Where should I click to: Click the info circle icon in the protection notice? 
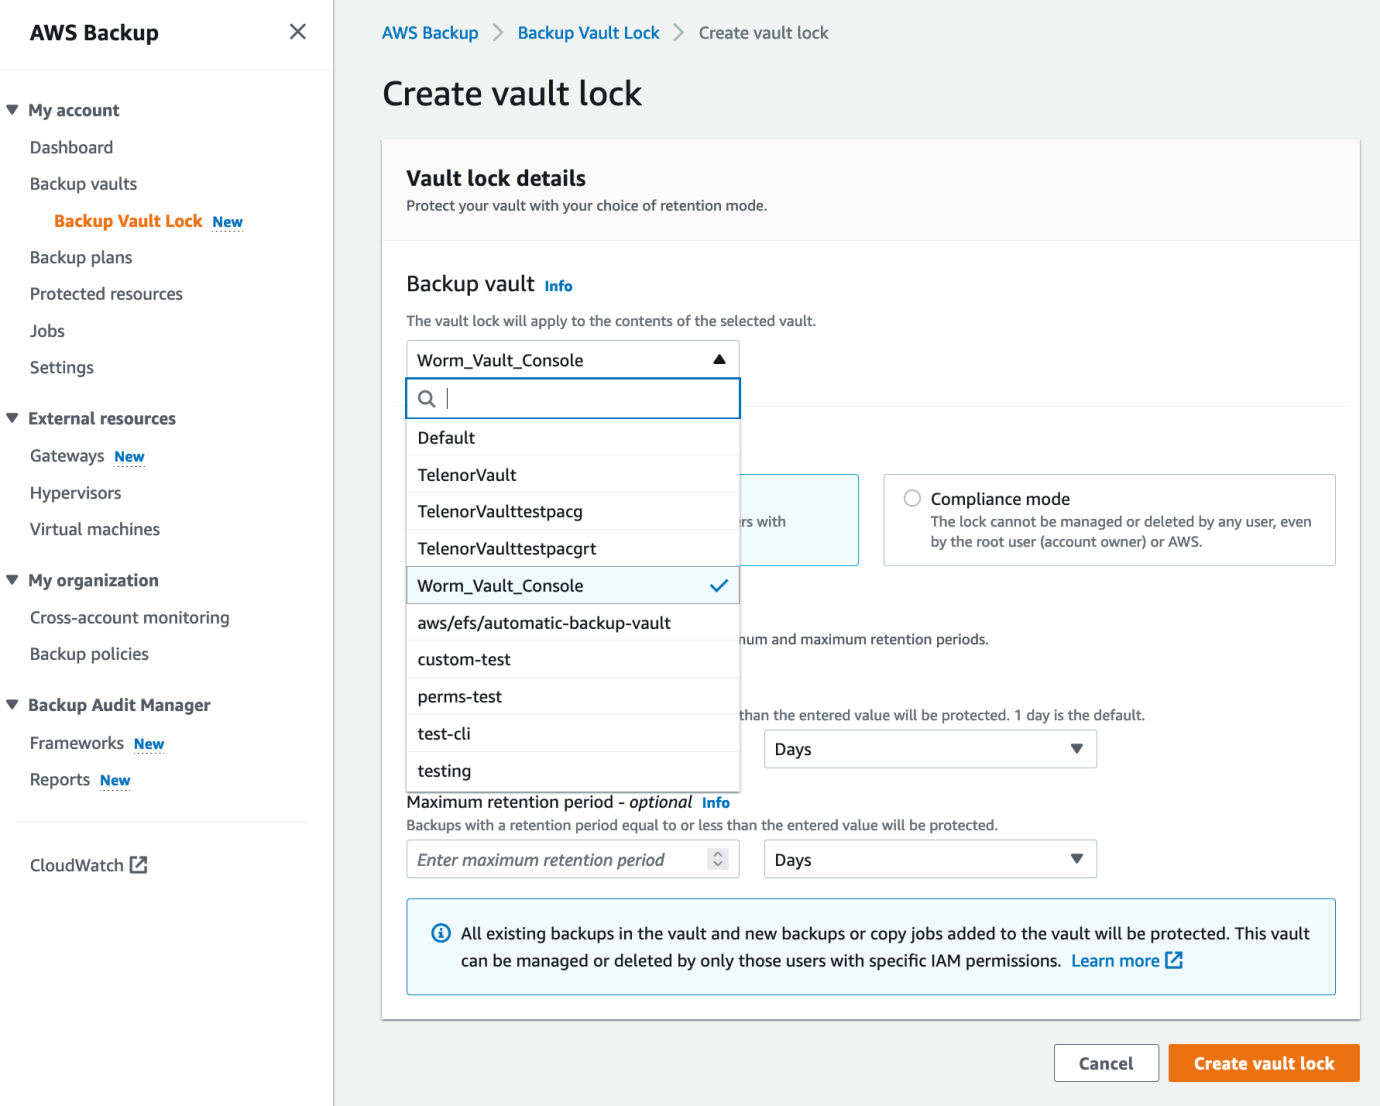pos(440,932)
